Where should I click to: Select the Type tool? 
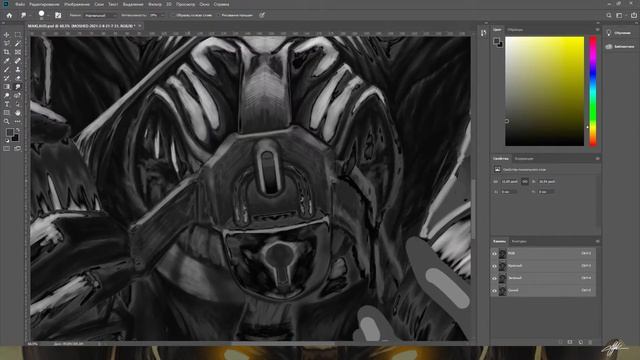click(x=7, y=104)
